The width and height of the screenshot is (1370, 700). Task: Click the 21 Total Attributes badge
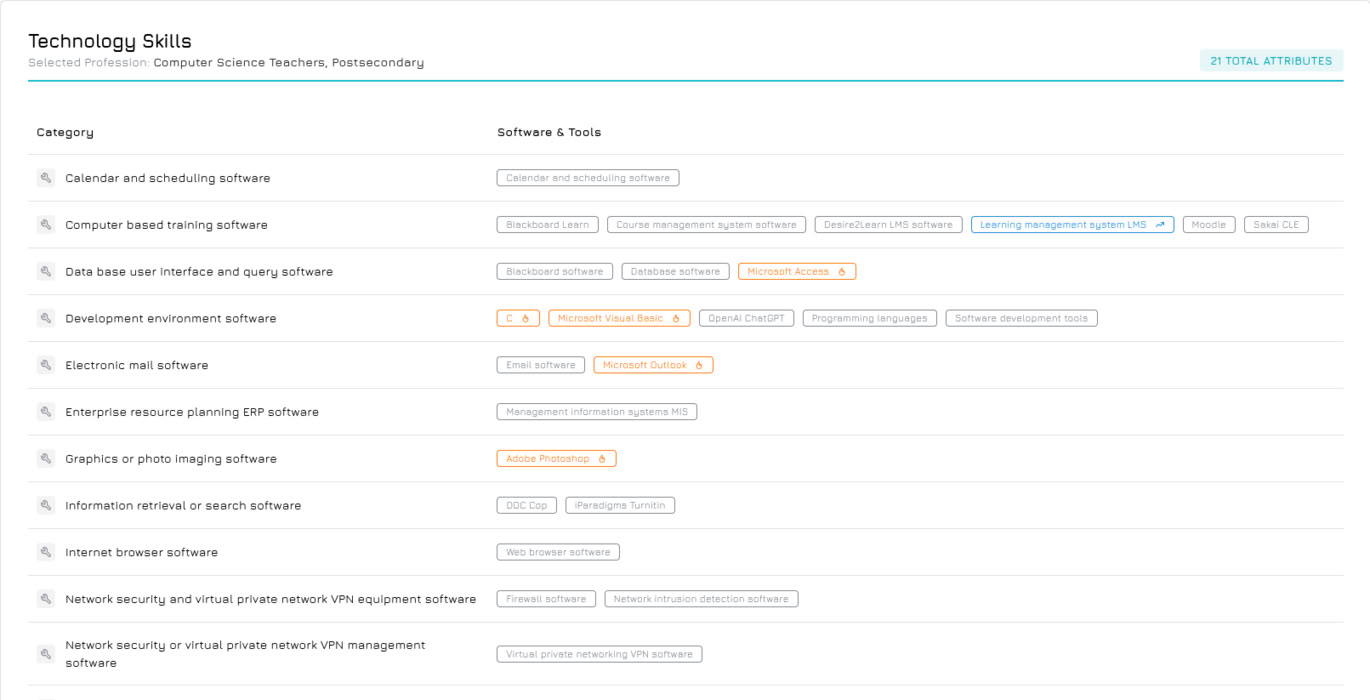tap(1271, 61)
